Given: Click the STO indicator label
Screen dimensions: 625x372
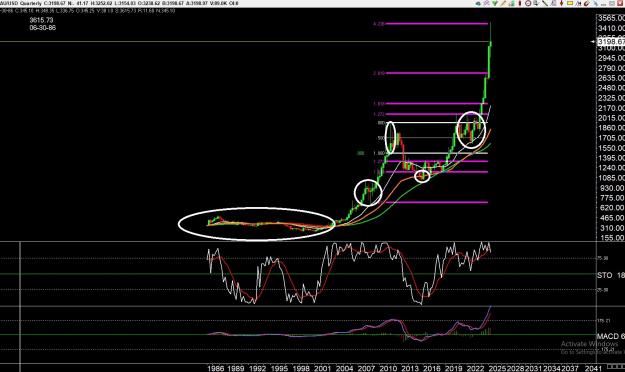Looking at the screenshot, I should 605,275.
